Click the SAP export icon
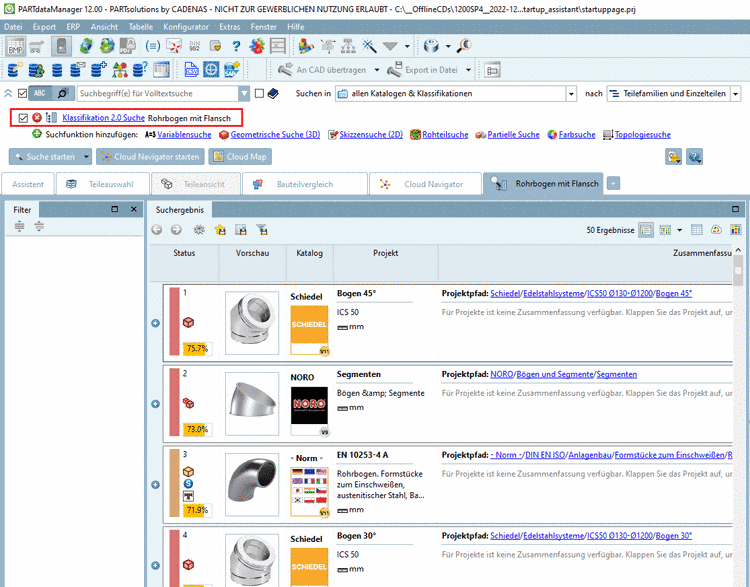 pos(232,70)
